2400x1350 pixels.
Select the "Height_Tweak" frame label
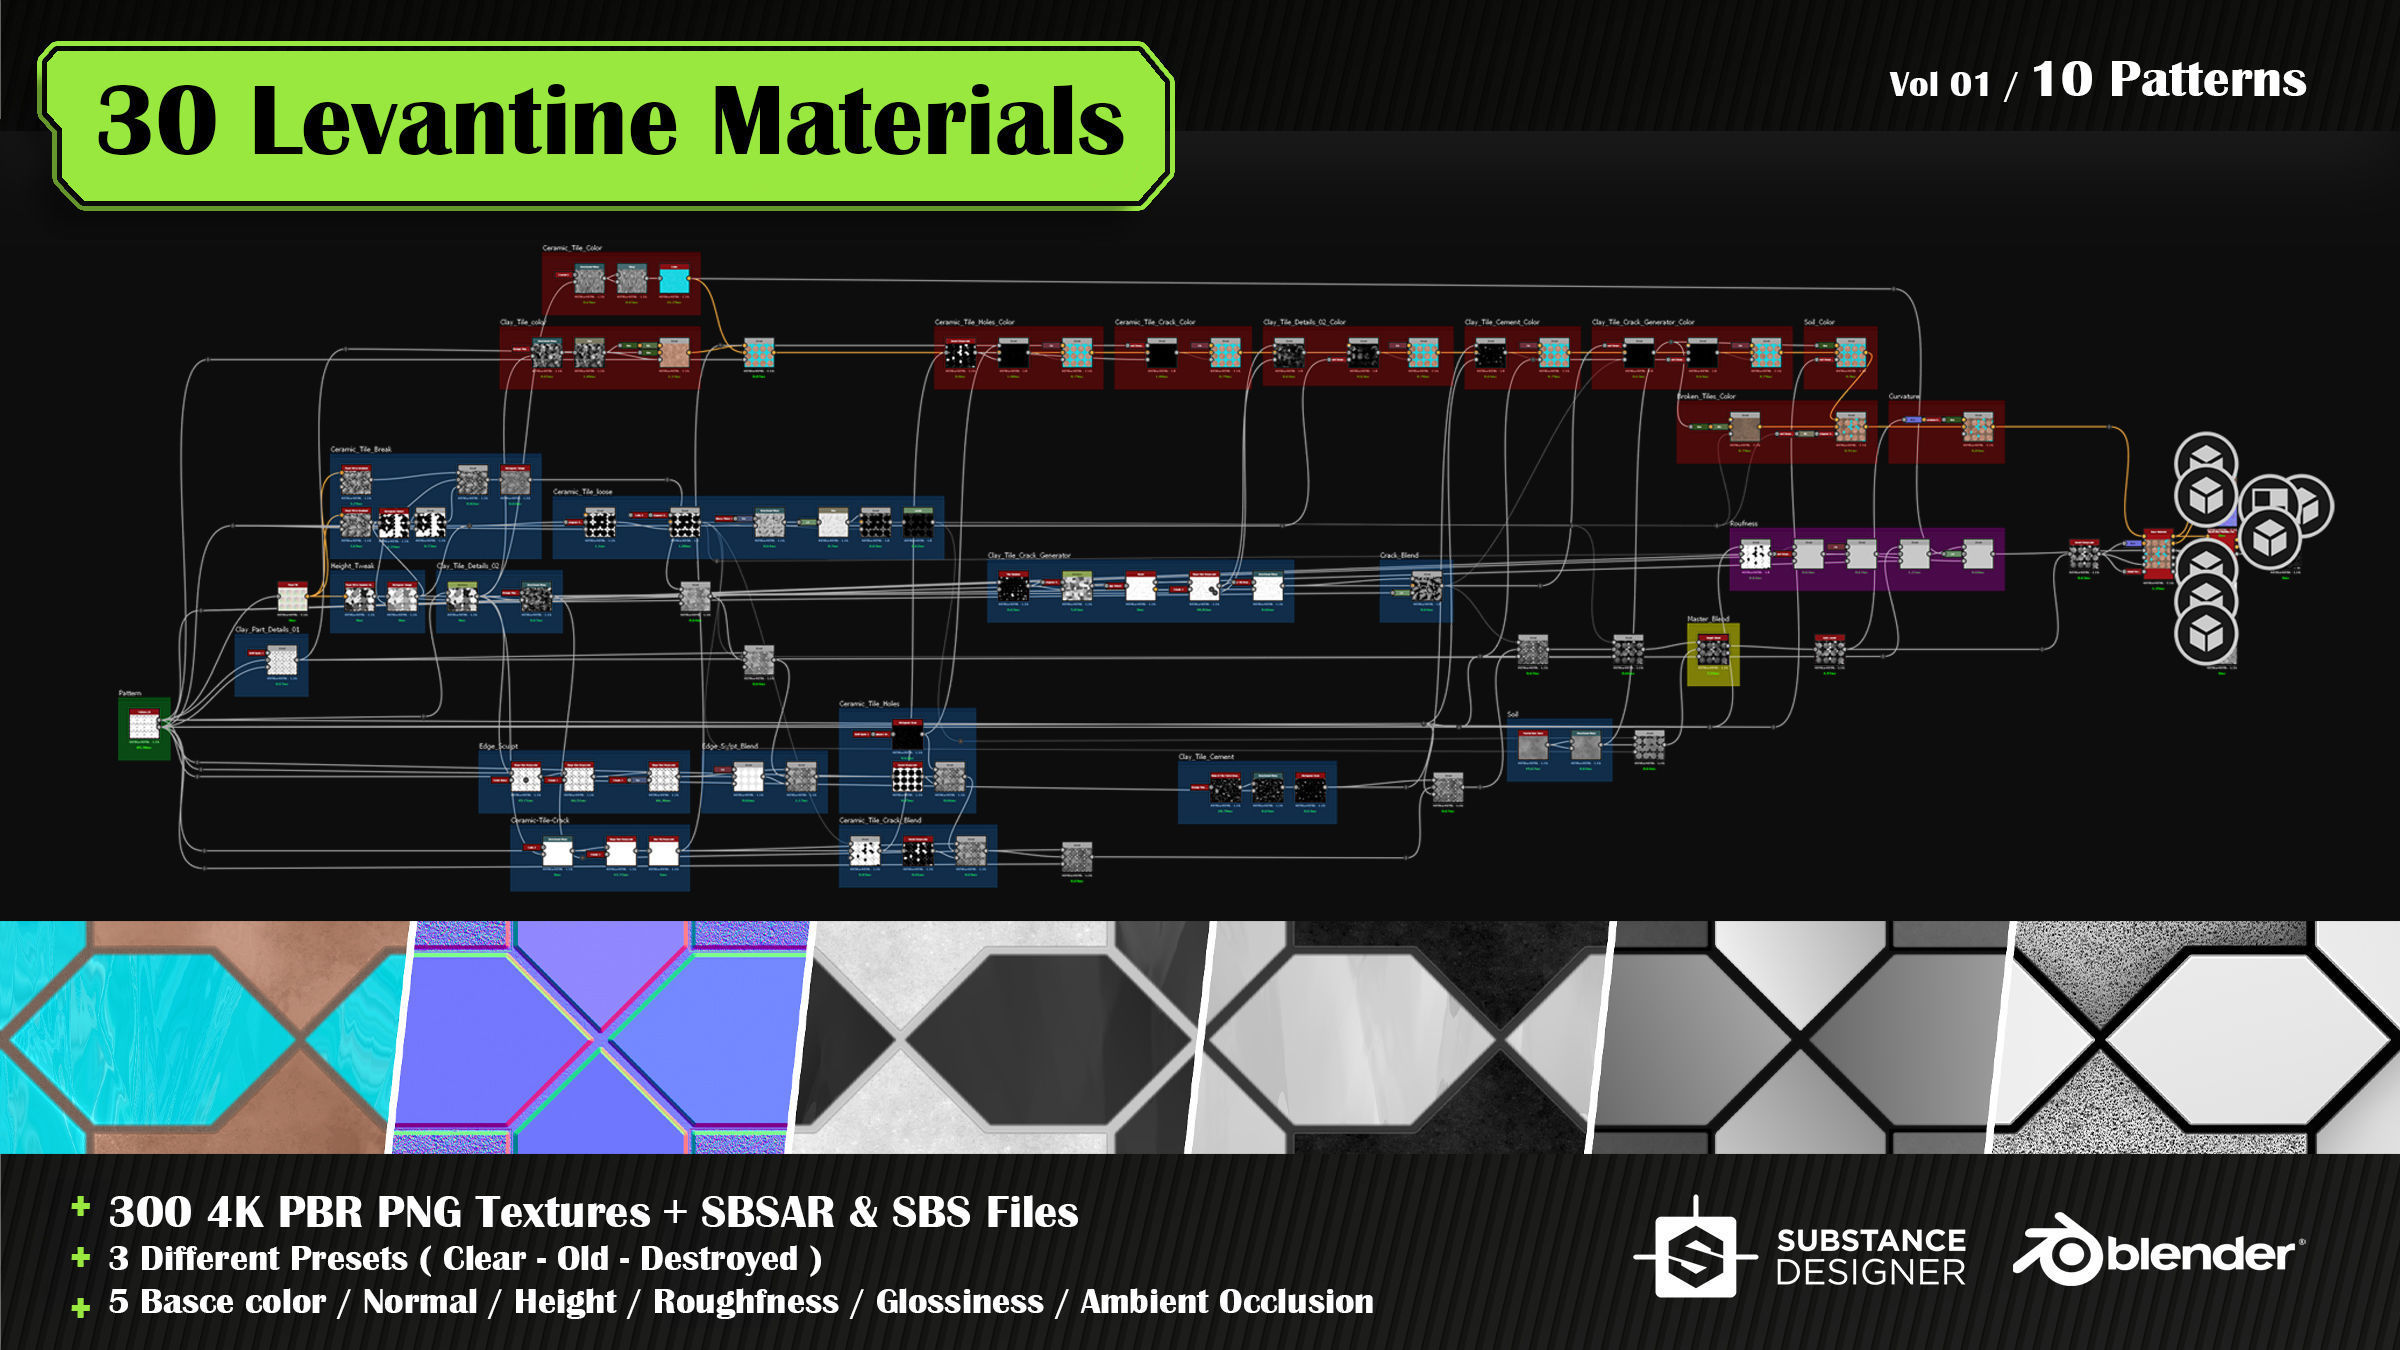[x=352, y=566]
